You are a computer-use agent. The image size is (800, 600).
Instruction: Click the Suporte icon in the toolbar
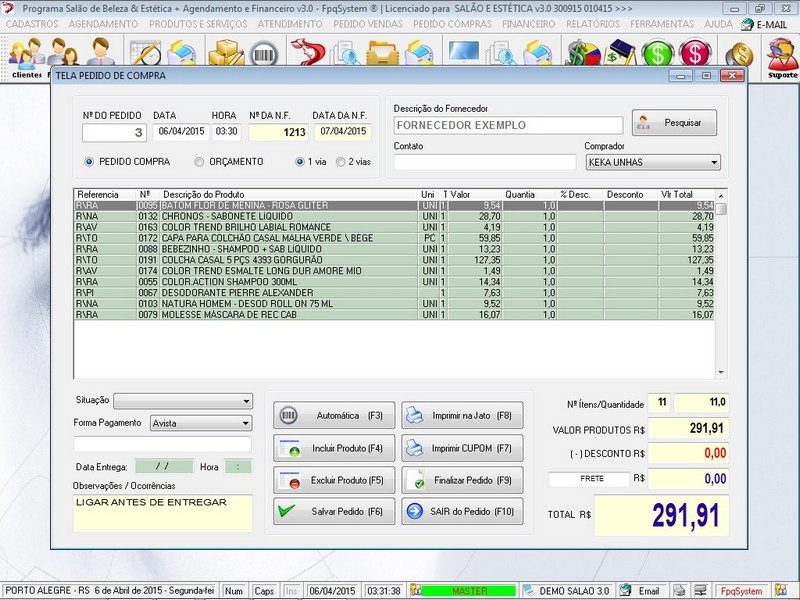tap(781, 57)
